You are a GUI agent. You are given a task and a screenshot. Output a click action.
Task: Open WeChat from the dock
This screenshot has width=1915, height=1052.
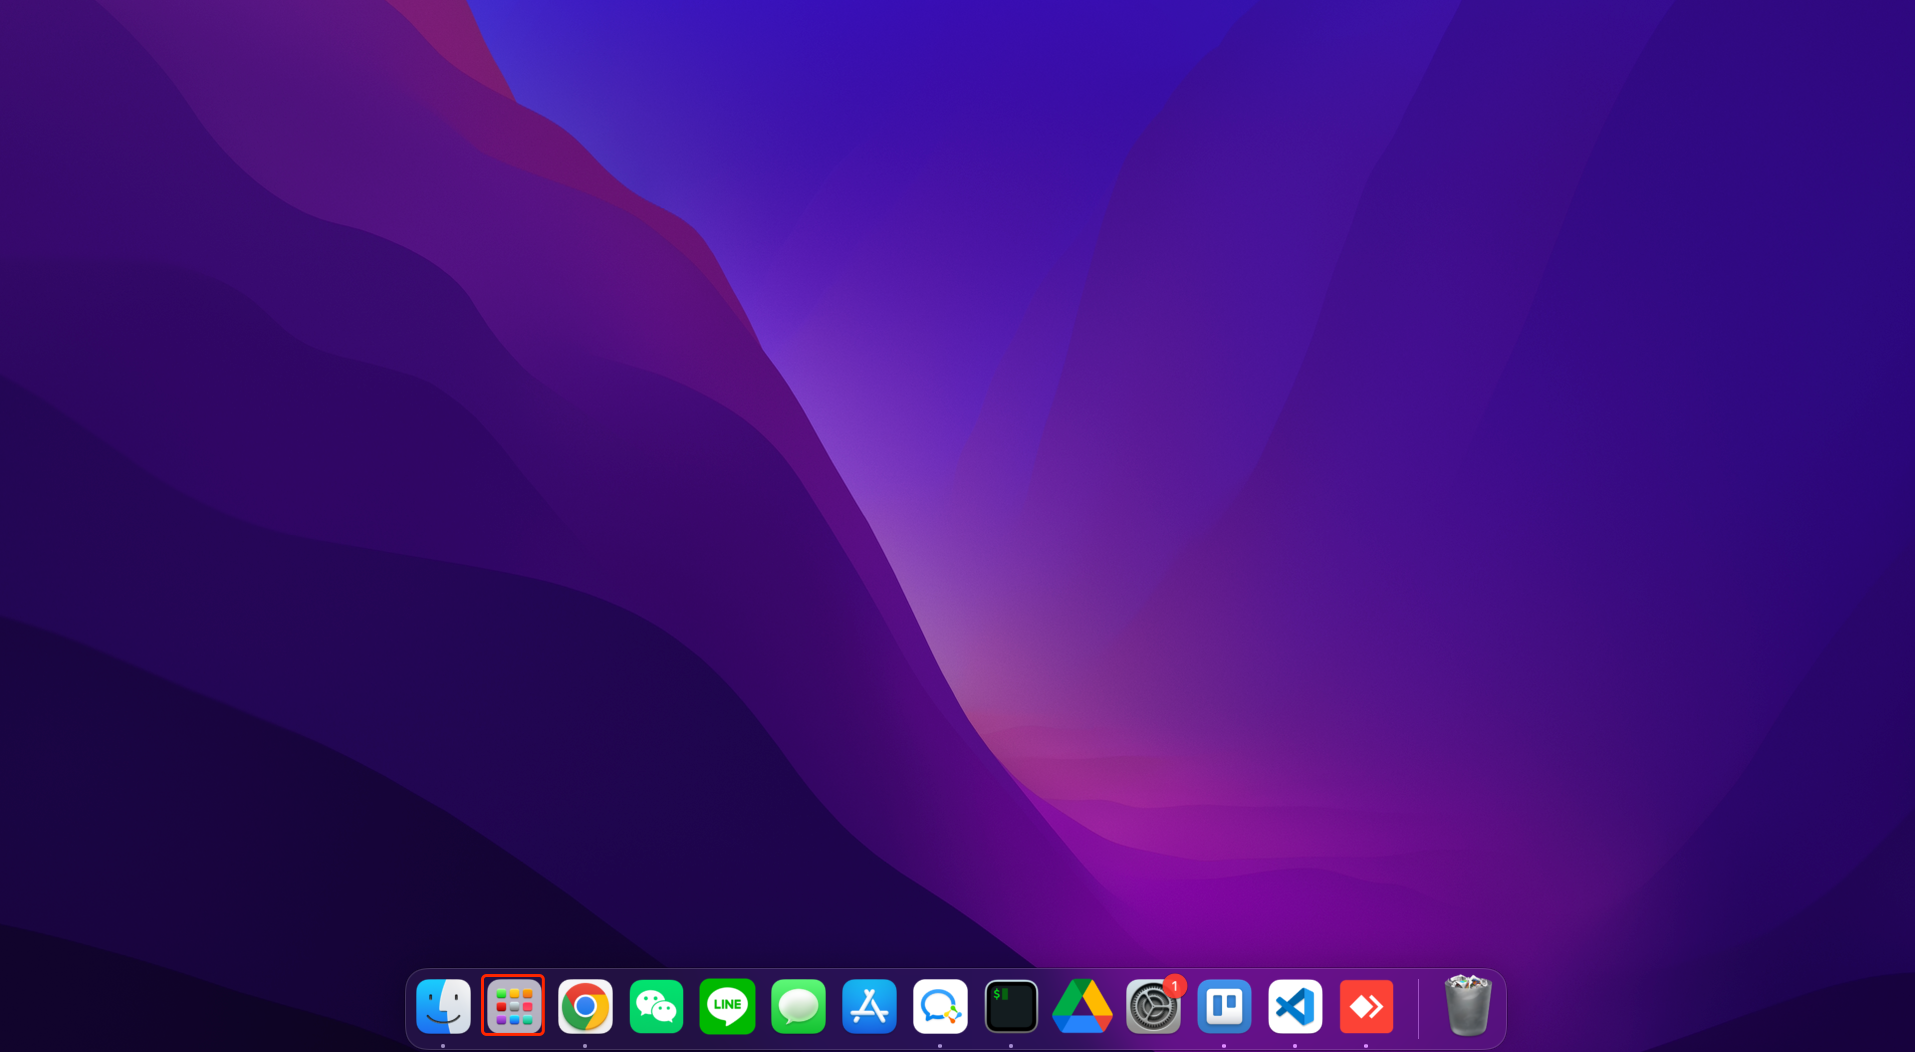tap(656, 1006)
